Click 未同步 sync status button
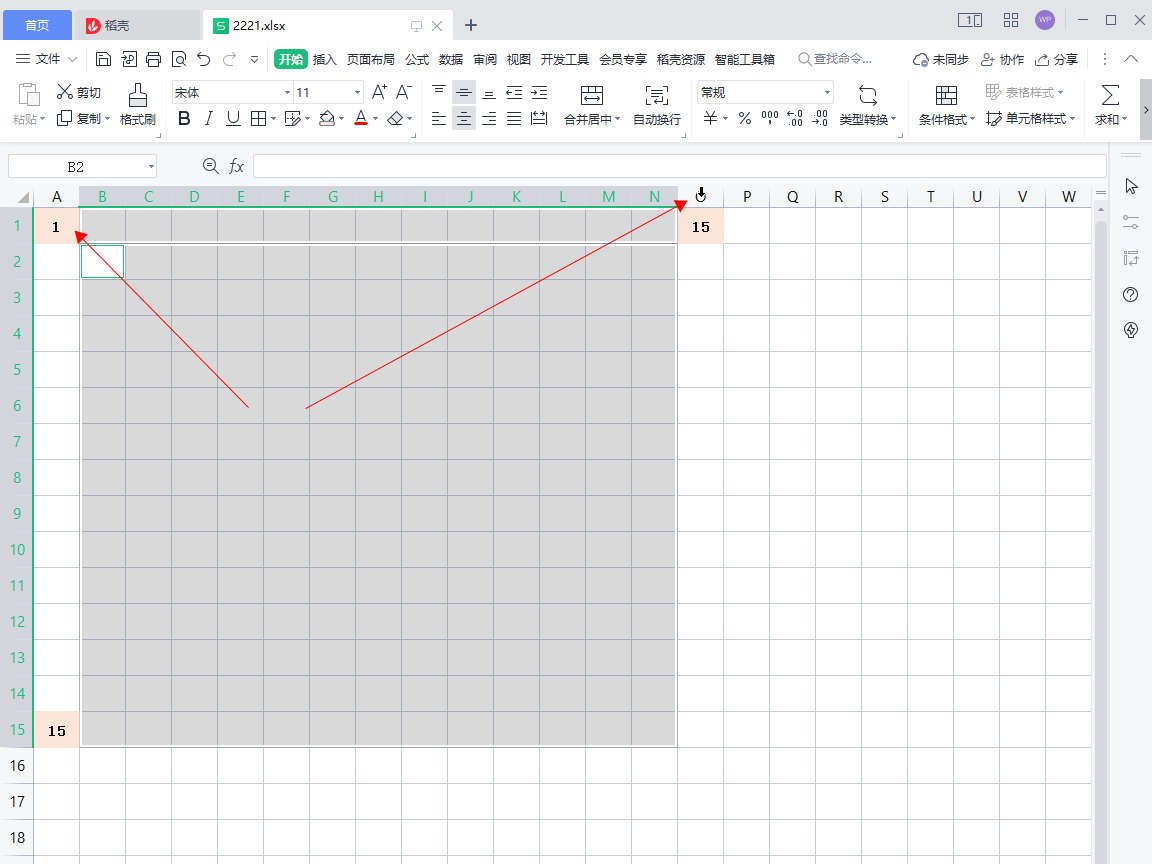The height and width of the screenshot is (864, 1152). 940,60
